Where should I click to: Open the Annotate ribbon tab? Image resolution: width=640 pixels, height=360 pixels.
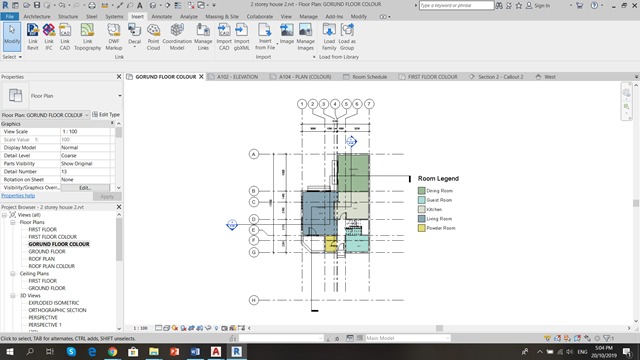pyautogui.click(x=162, y=16)
